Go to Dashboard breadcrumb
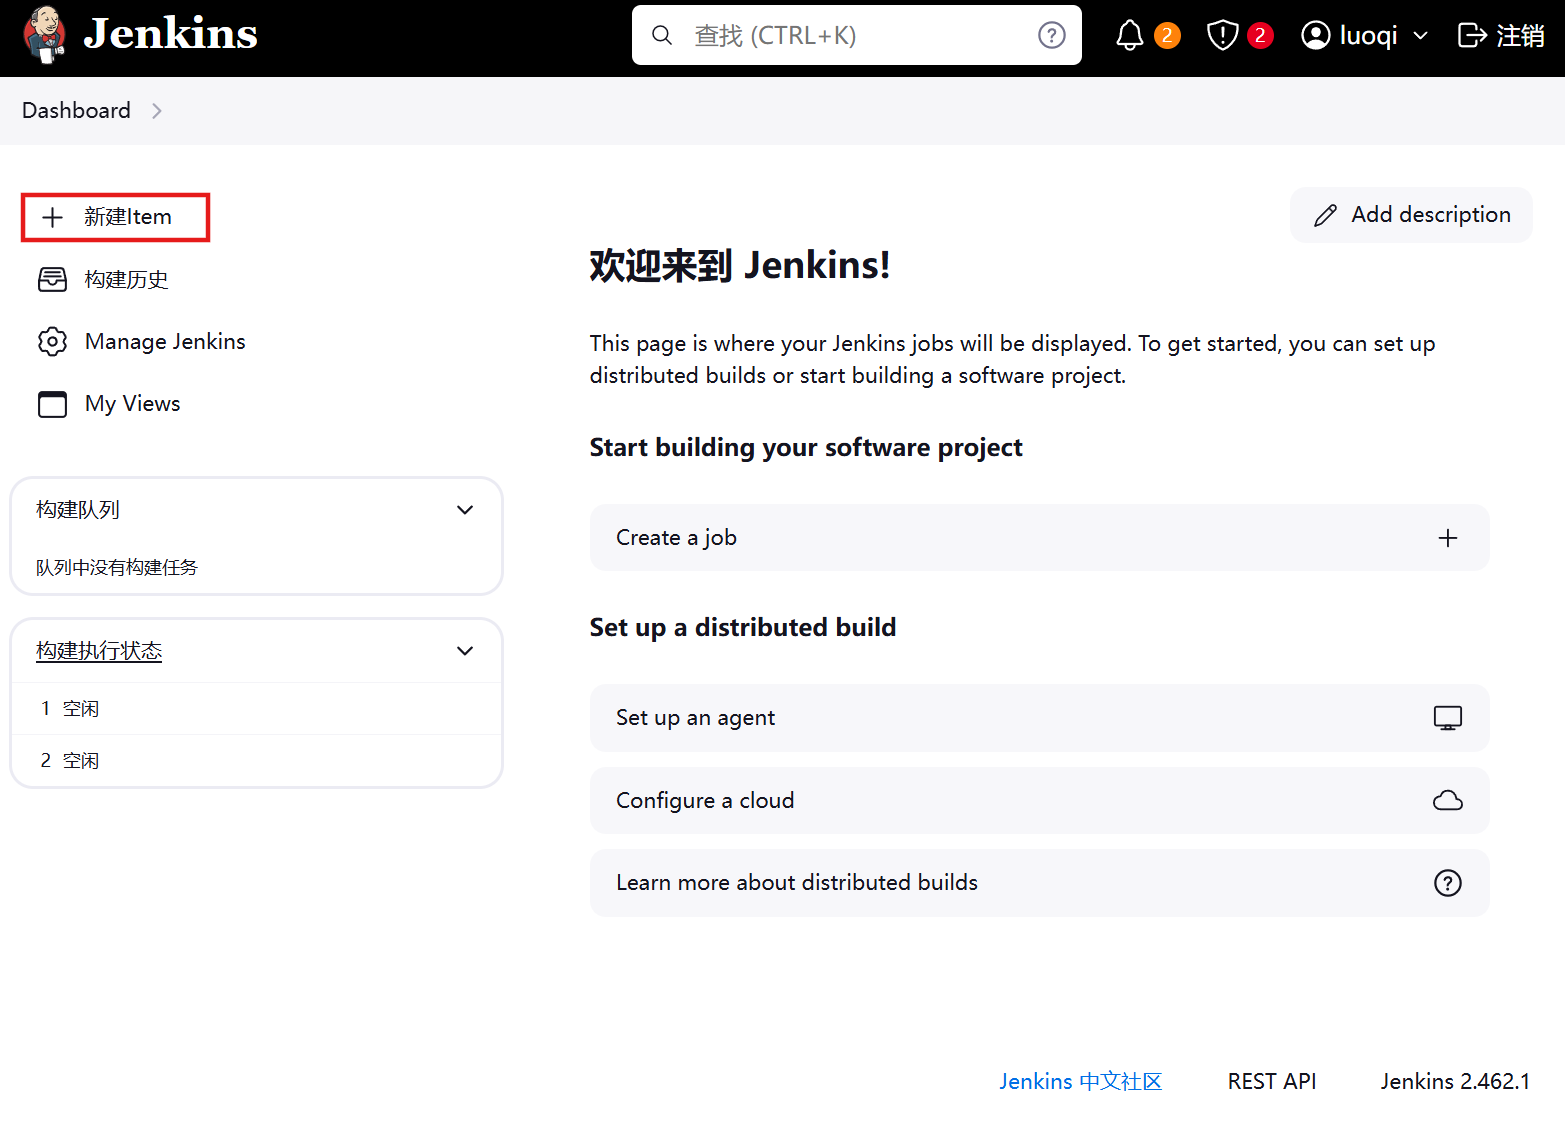Image resolution: width=1565 pixels, height=1123 pixels. [x=76, y=110]
